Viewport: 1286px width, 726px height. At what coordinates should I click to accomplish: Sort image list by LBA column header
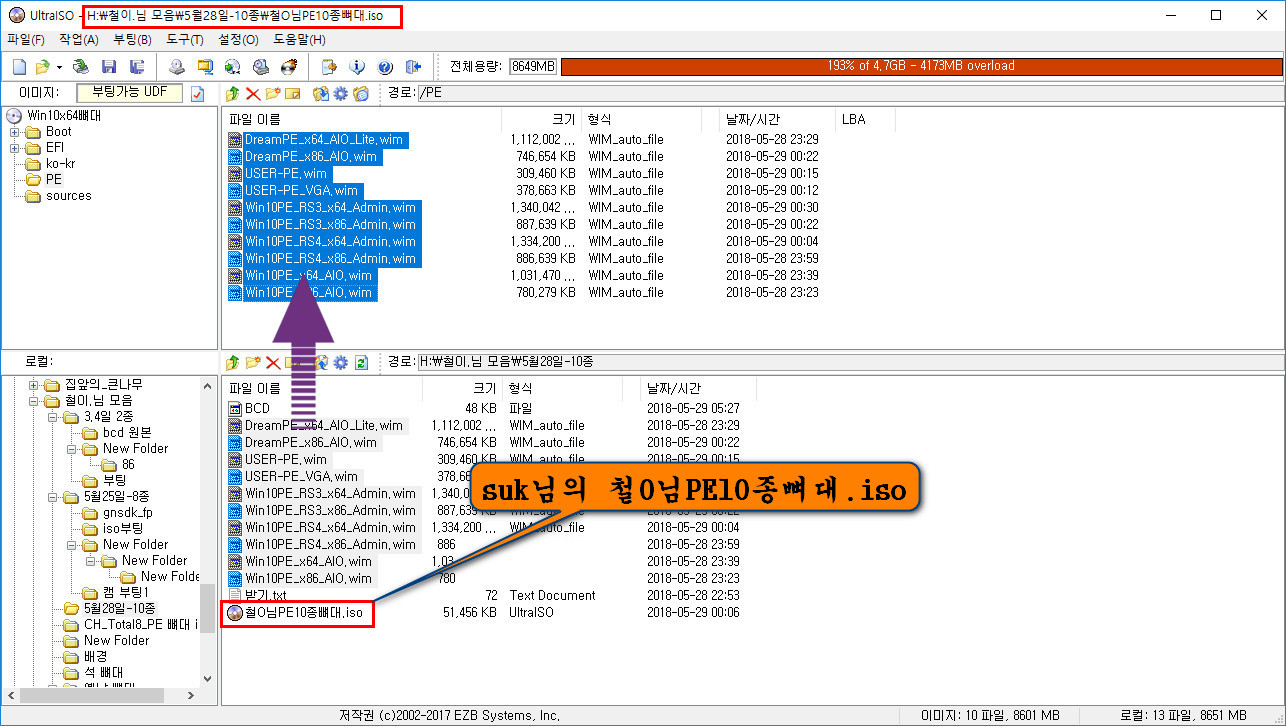point(864,119)
